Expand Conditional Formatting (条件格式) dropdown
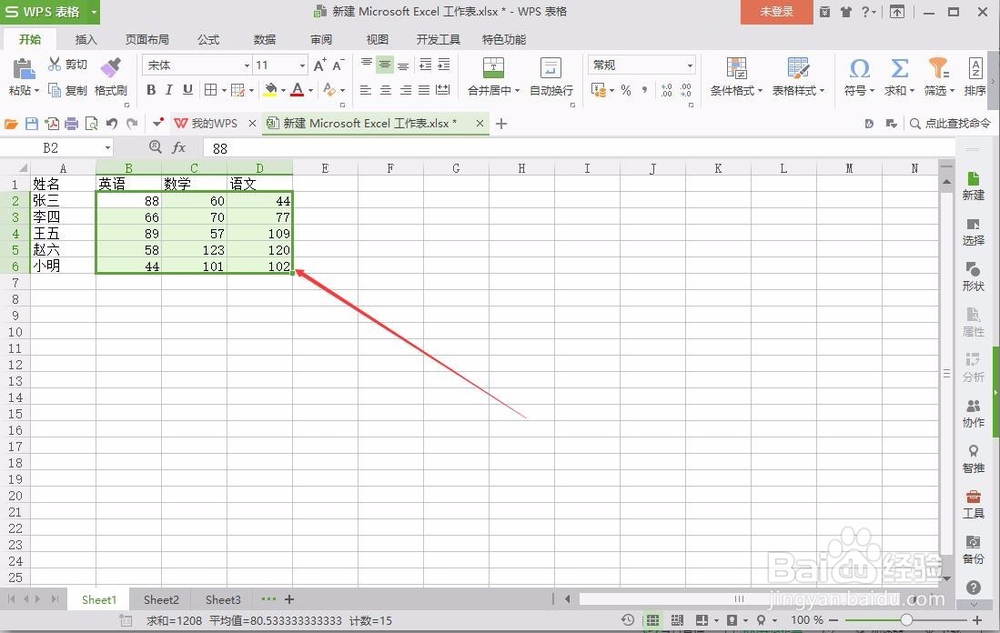 [760, 91]
